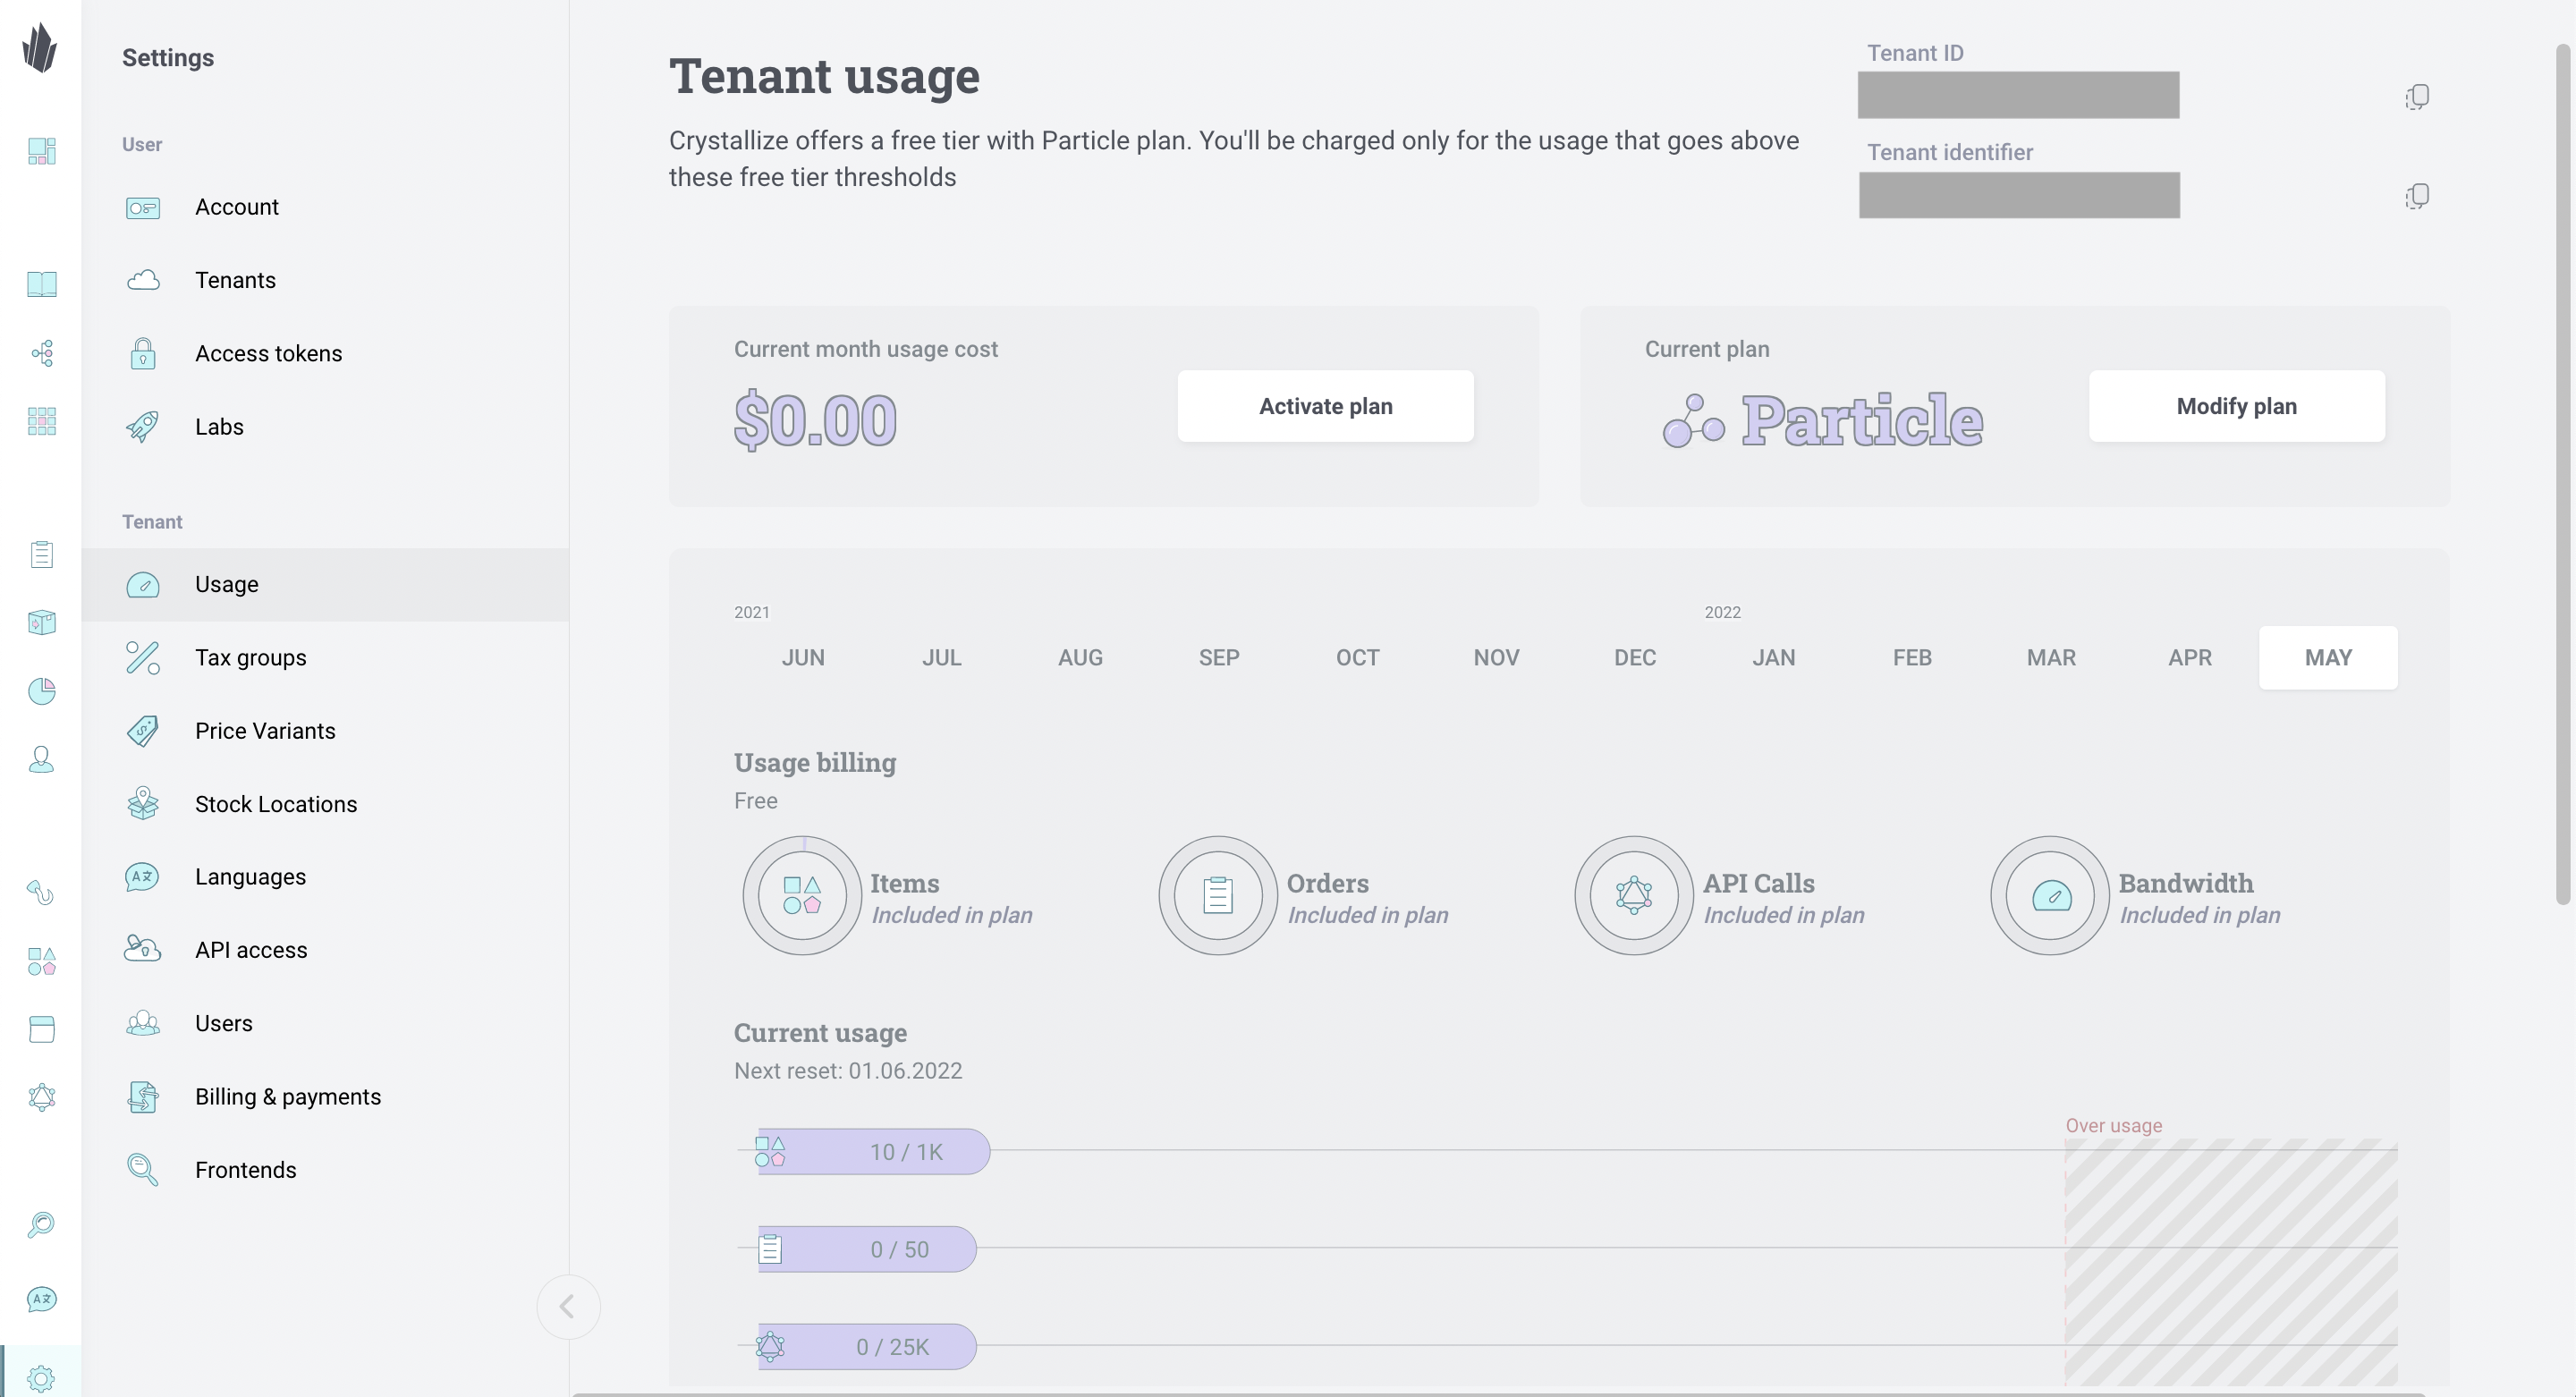Click the Next reset: 01.06.2022 text
This screenshot has width=2576, height=1397.
tap(848, 1071)
